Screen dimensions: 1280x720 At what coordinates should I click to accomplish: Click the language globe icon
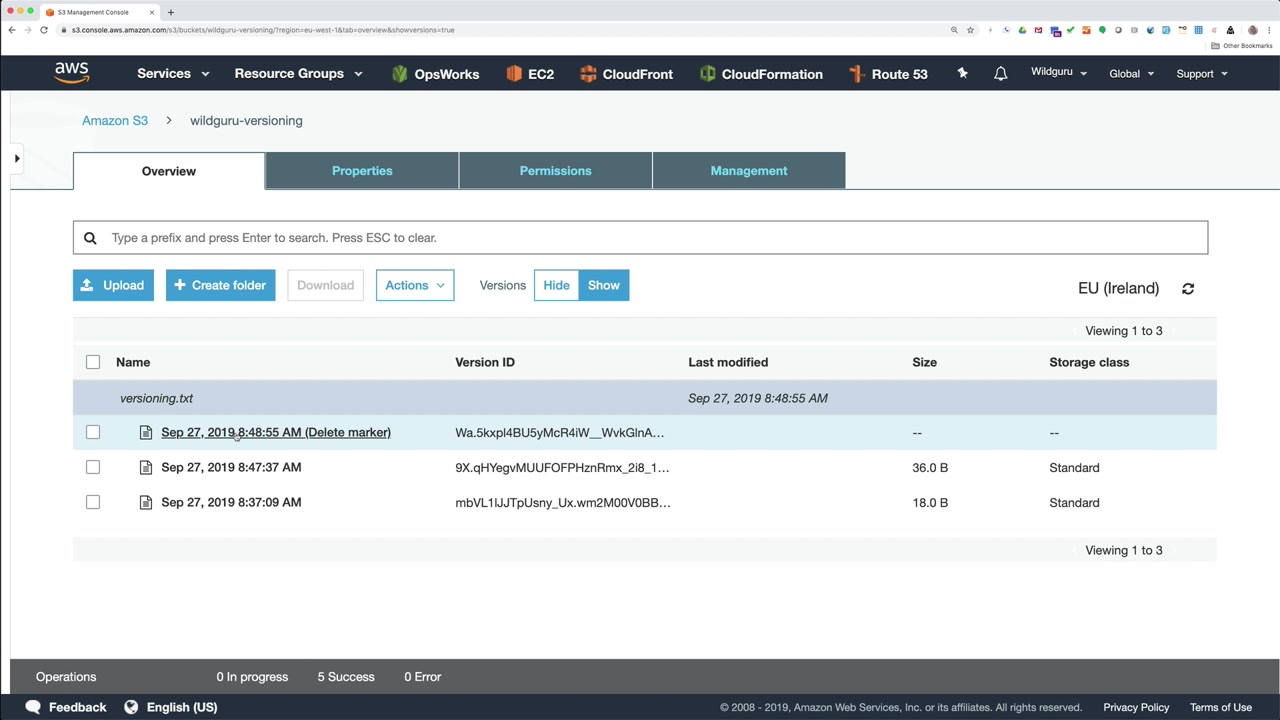point(131,707)
